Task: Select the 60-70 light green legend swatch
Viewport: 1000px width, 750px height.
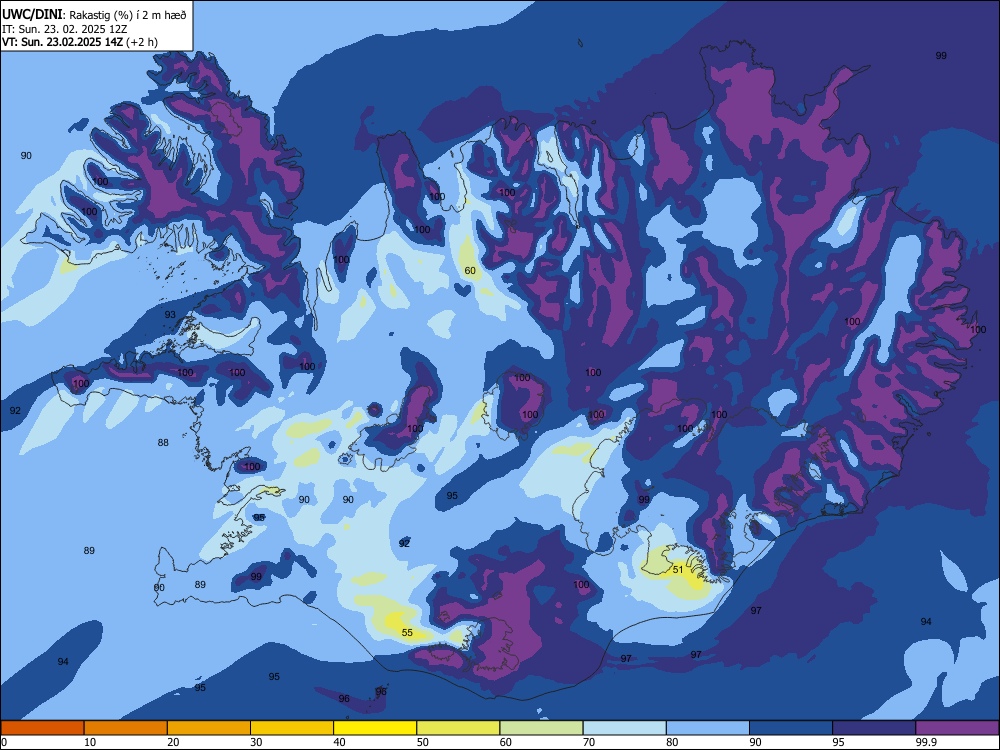Action: [541, 728]
